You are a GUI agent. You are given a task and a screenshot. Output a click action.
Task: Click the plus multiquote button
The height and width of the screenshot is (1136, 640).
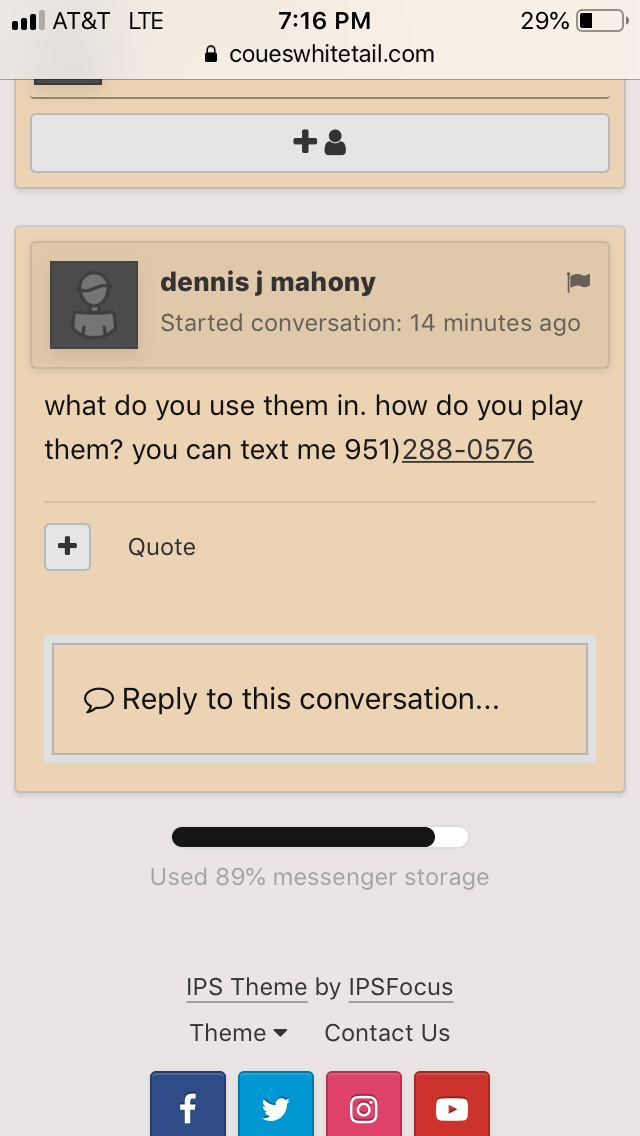click(x=67, y=546)
